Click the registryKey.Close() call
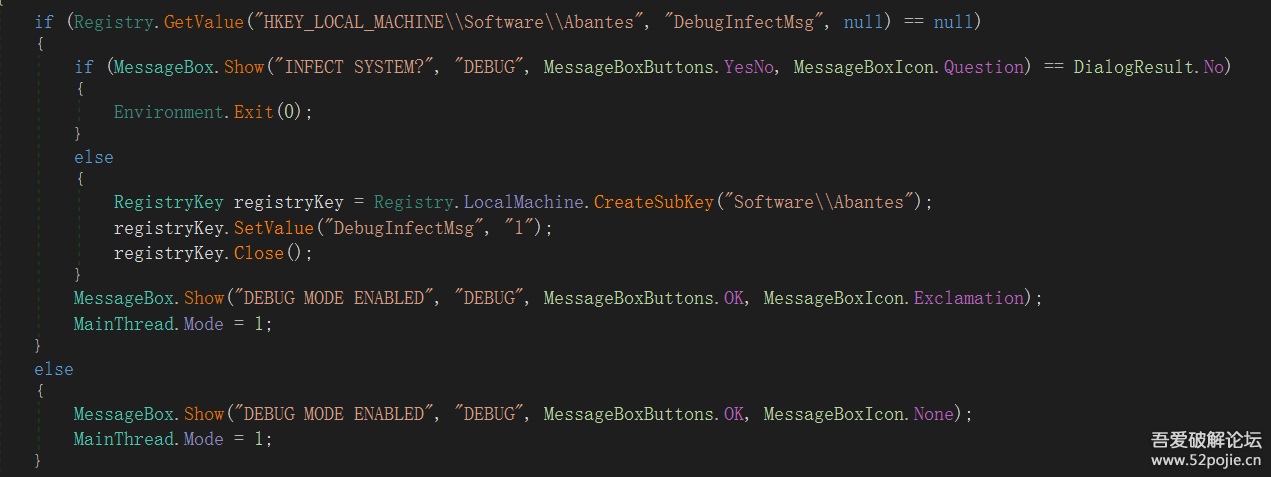The image size is (1271, 477). click(212, 253)
